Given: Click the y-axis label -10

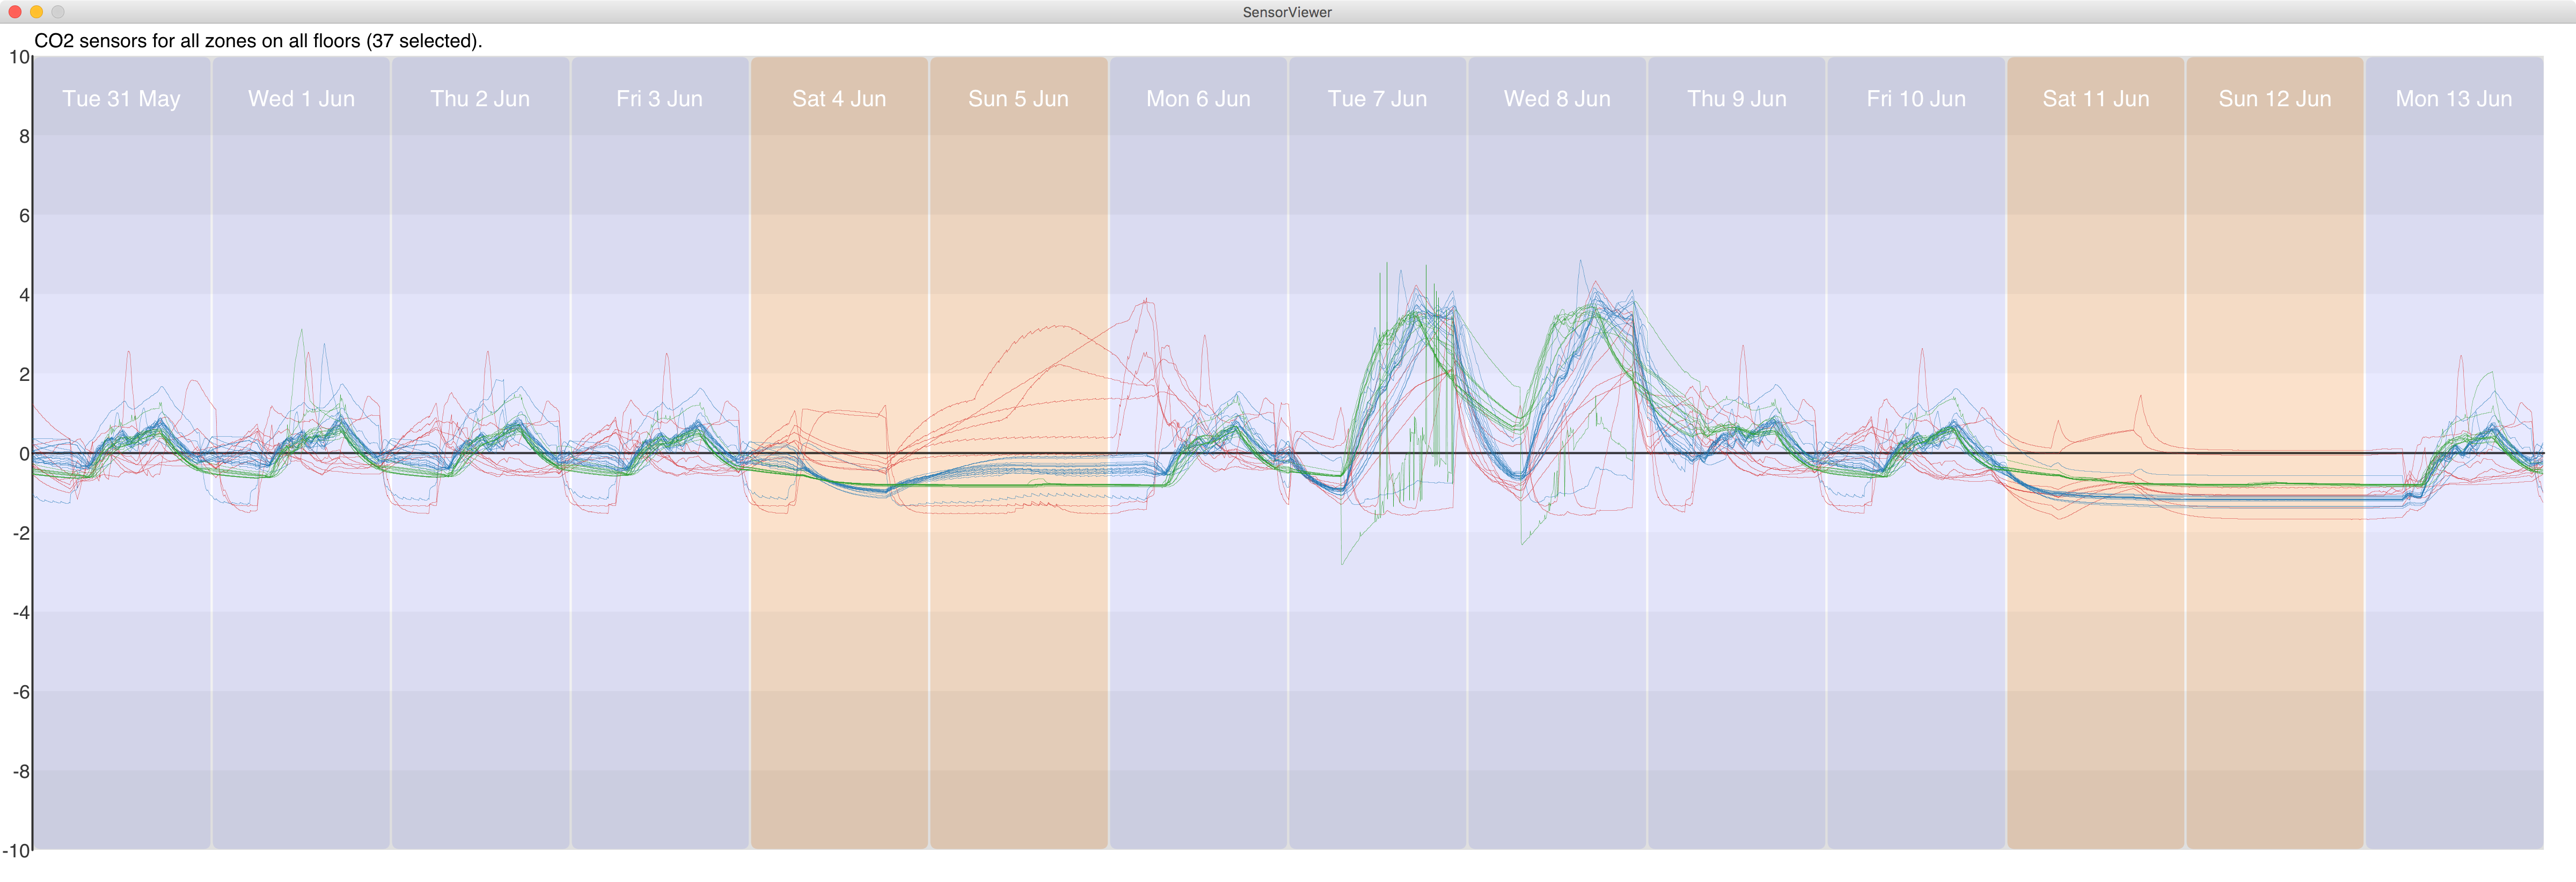Looking at the screenshot, I should (x=16, y=851).
